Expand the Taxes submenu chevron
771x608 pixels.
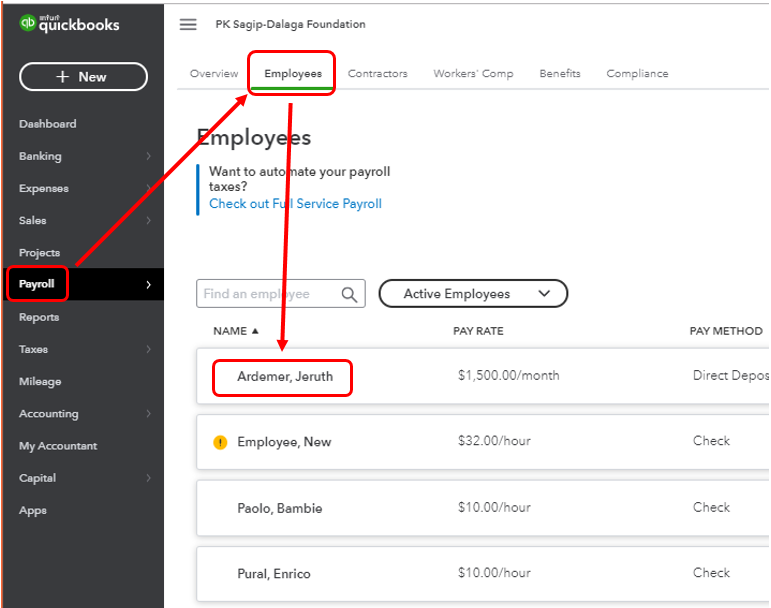pyautogui.click(x=148, y=349)
